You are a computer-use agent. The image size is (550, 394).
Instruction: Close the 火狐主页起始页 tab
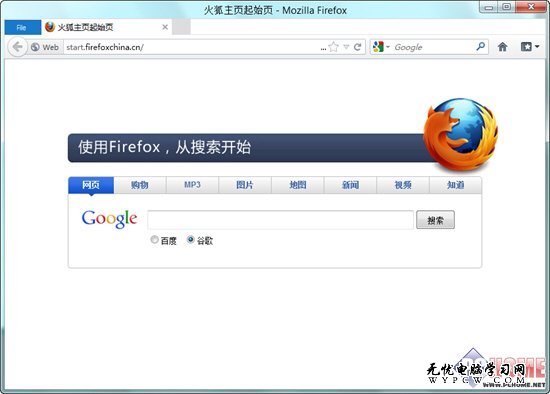tap(165, 27)
